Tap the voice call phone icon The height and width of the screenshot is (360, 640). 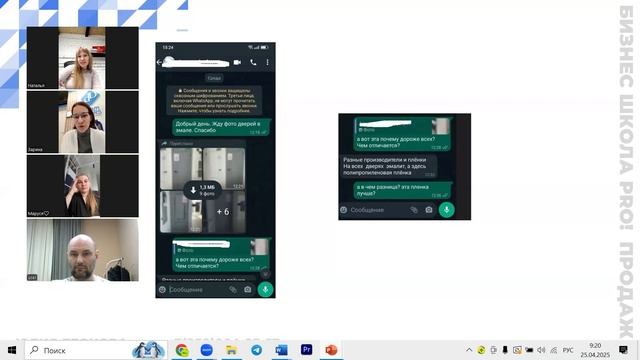point(253,62)
